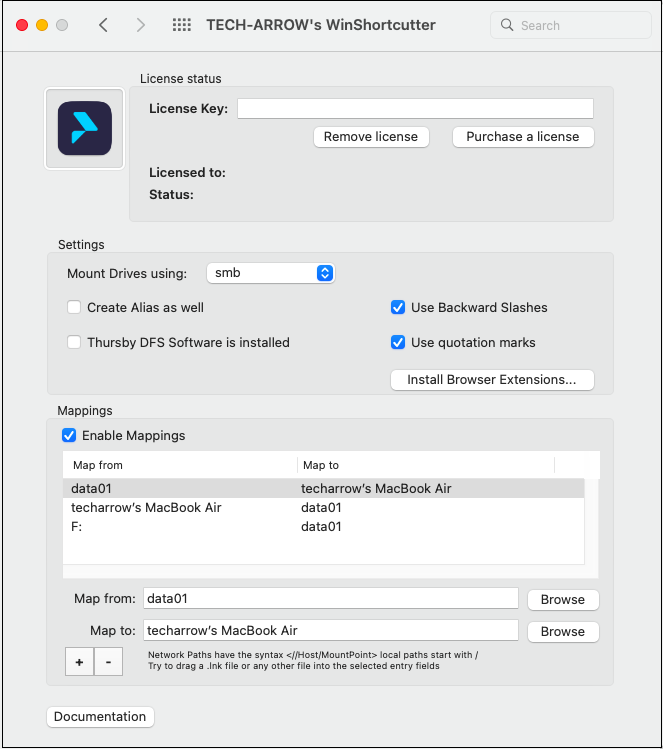The image size is (663, 749).
Task: Add a mapping with the plus button
Action: [78, 662]
